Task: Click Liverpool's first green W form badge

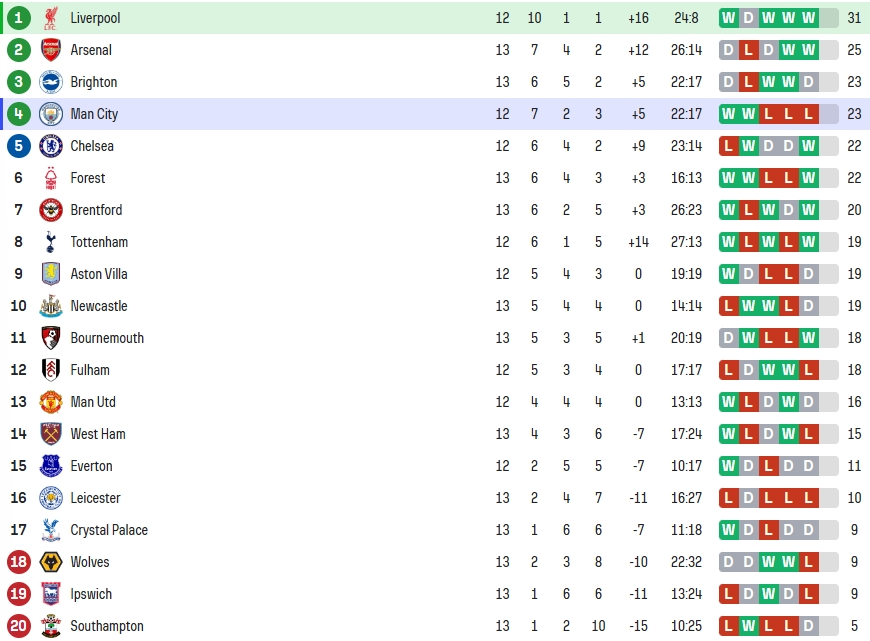Action: point(729,18)
